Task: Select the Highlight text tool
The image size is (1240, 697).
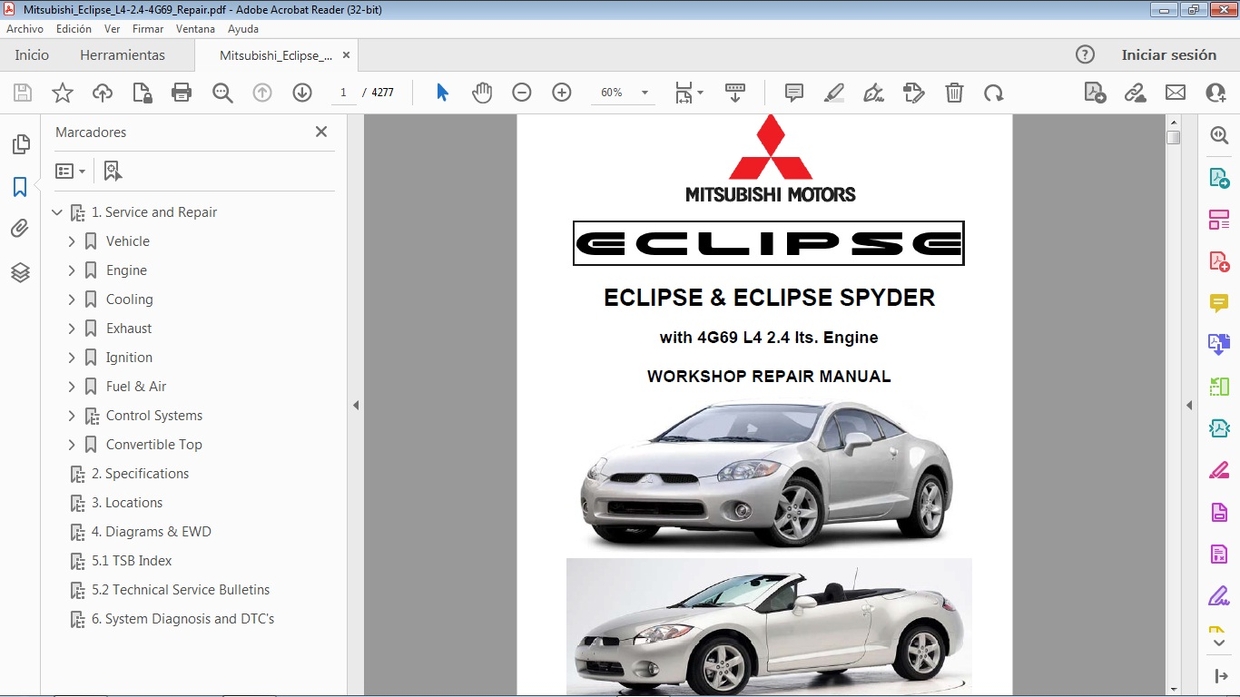Action: [834, 92]
